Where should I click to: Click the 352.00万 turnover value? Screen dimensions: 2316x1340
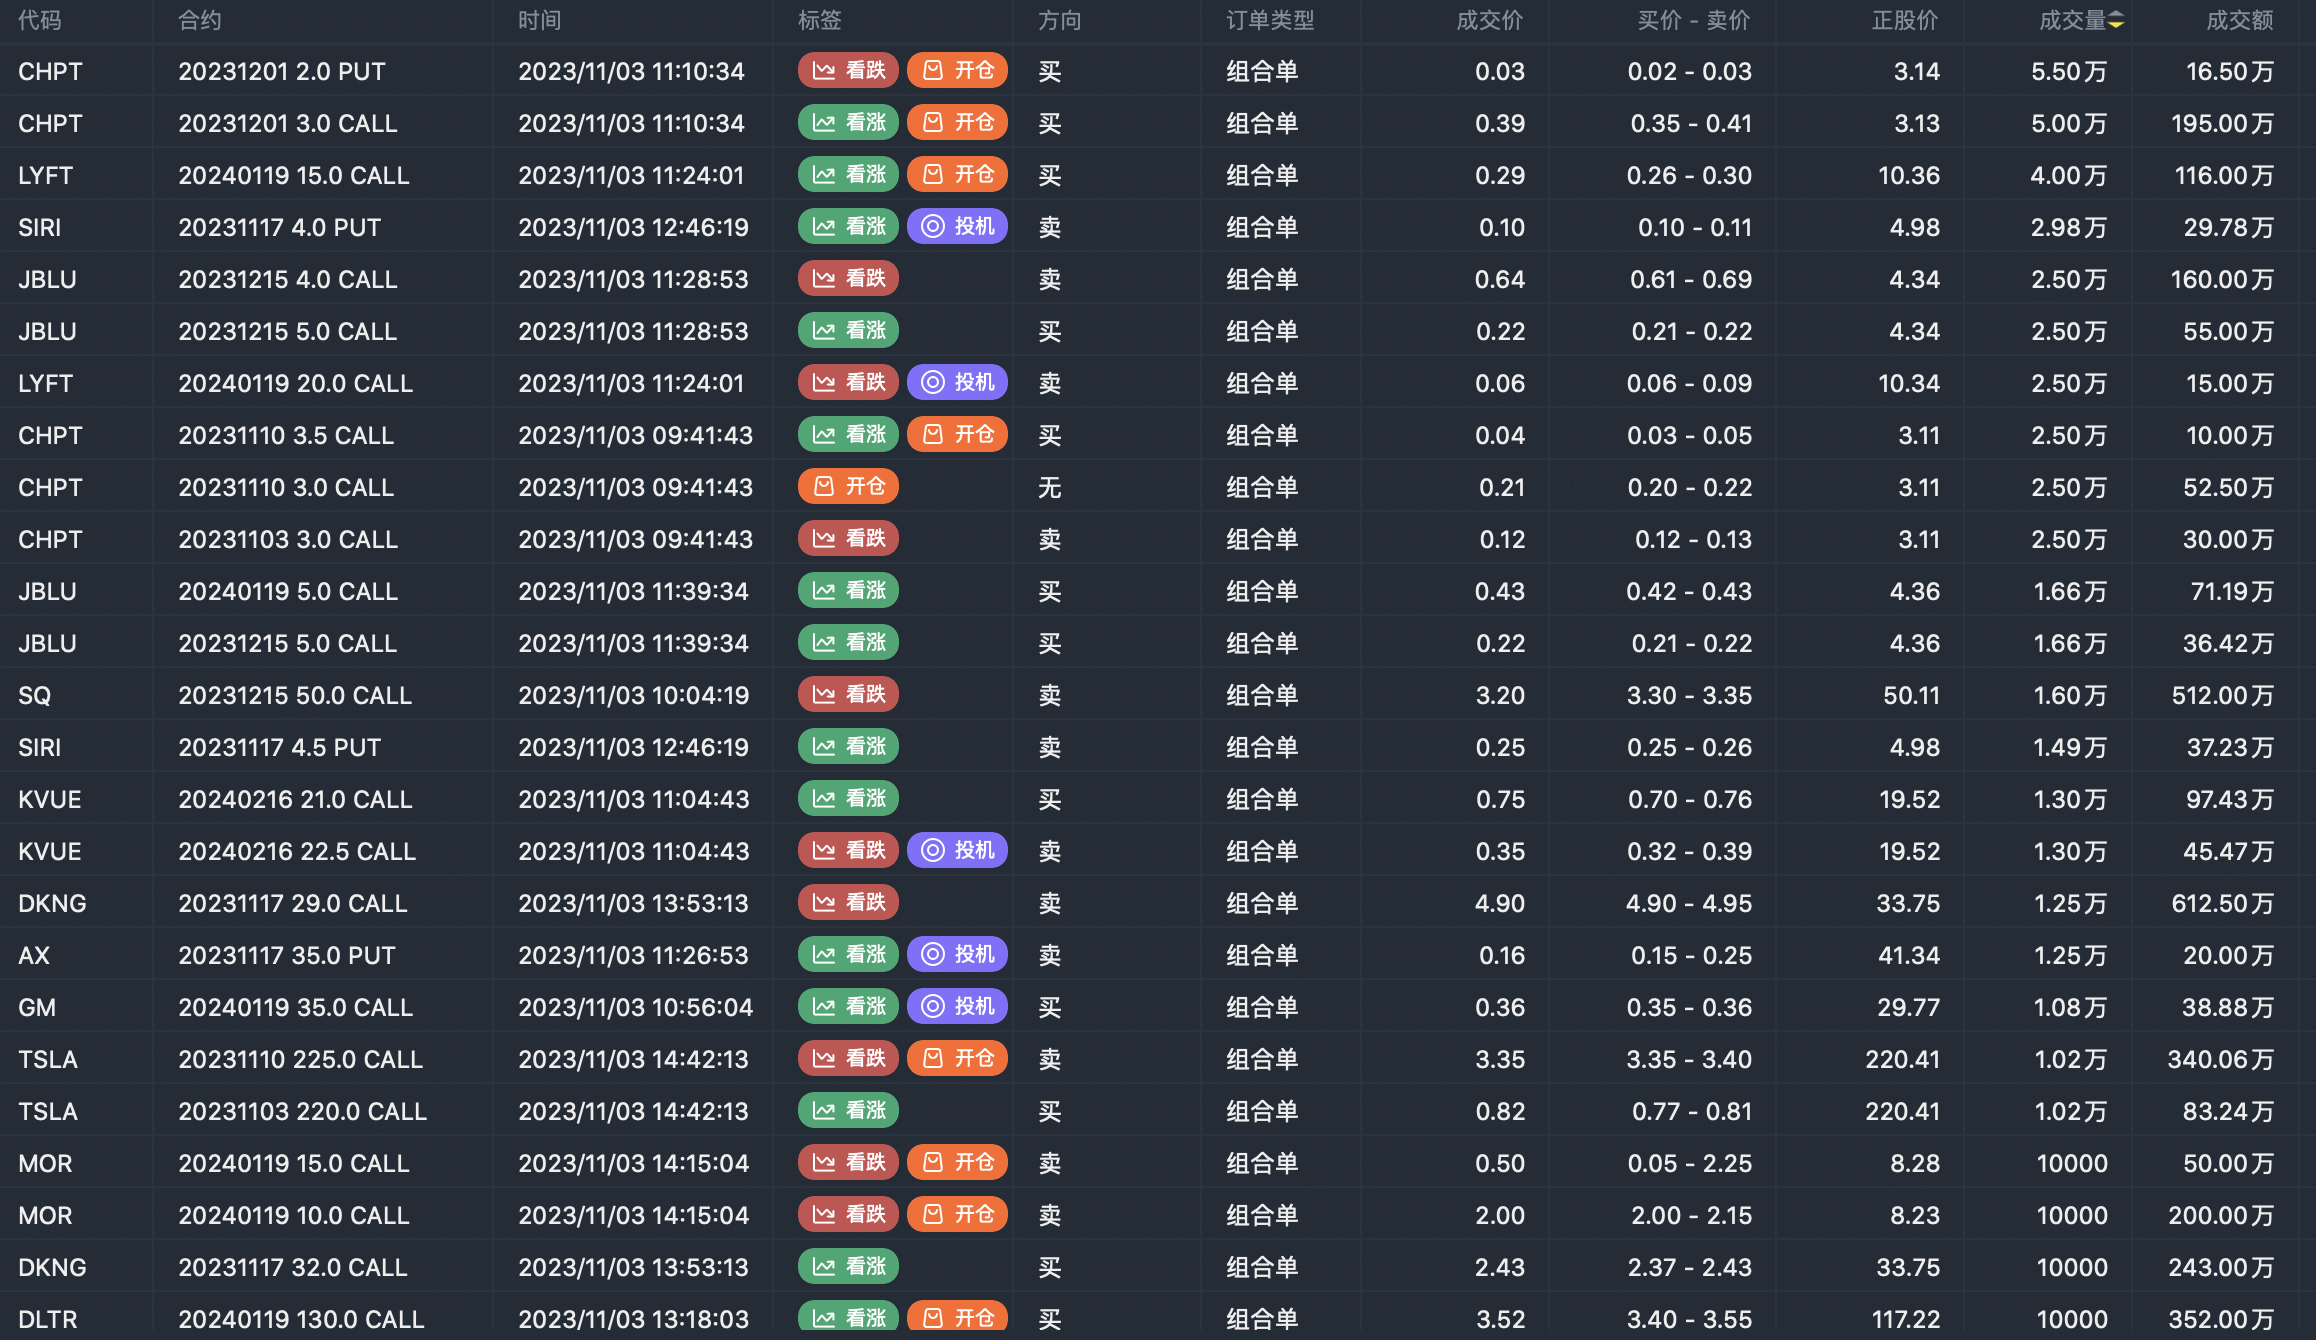2221,1319
